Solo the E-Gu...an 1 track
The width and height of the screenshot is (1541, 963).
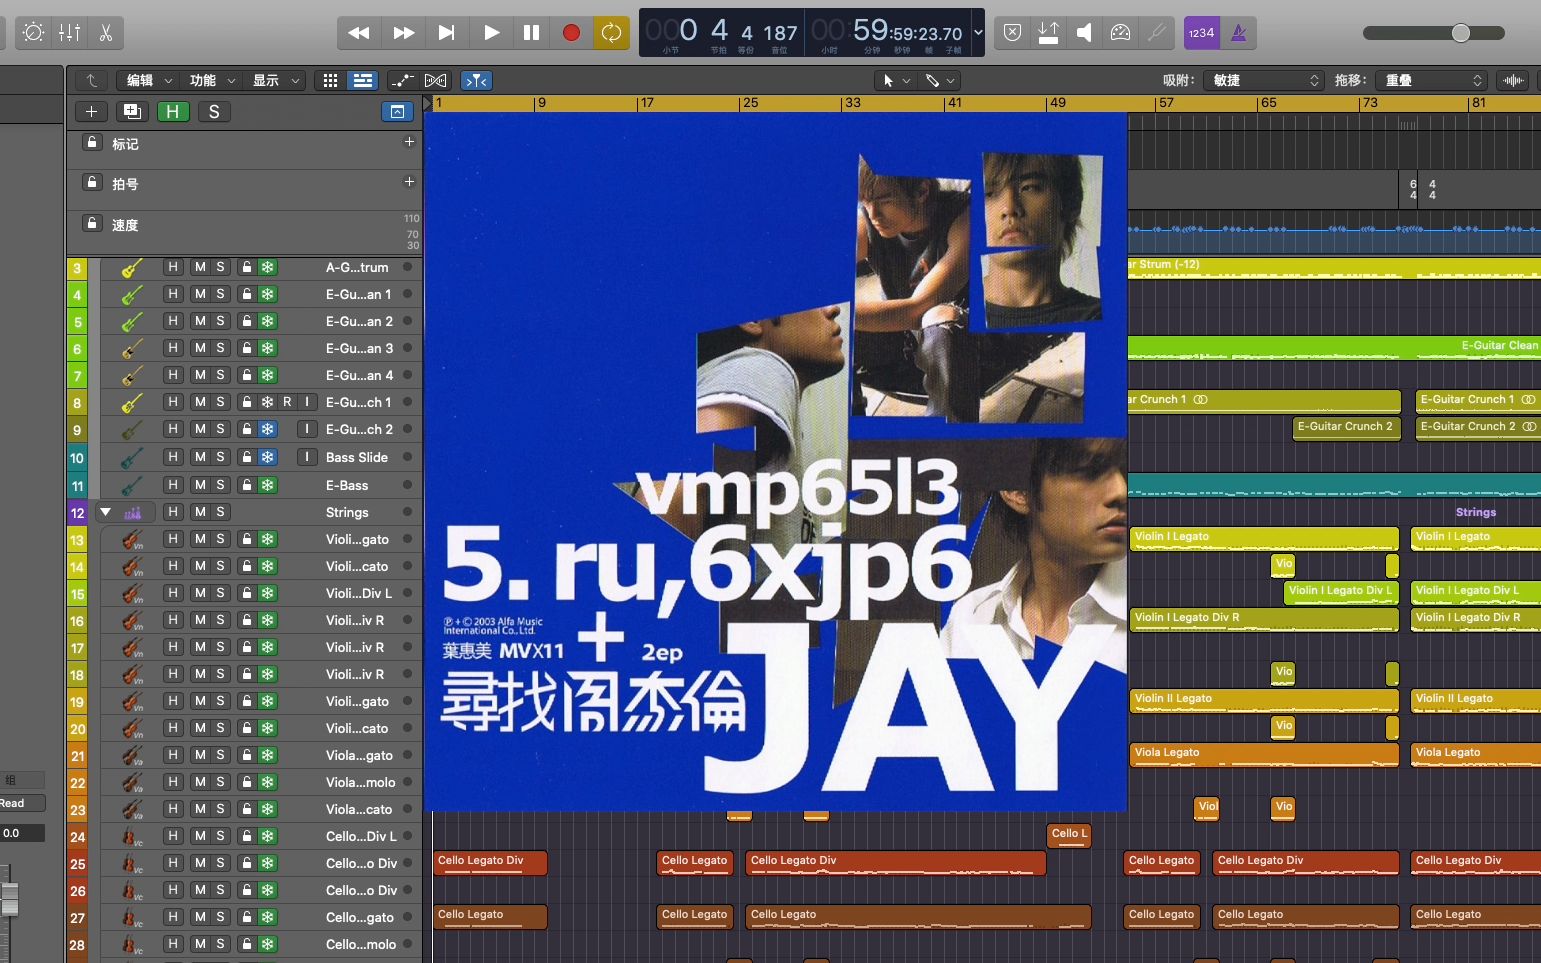click(221, 294)
